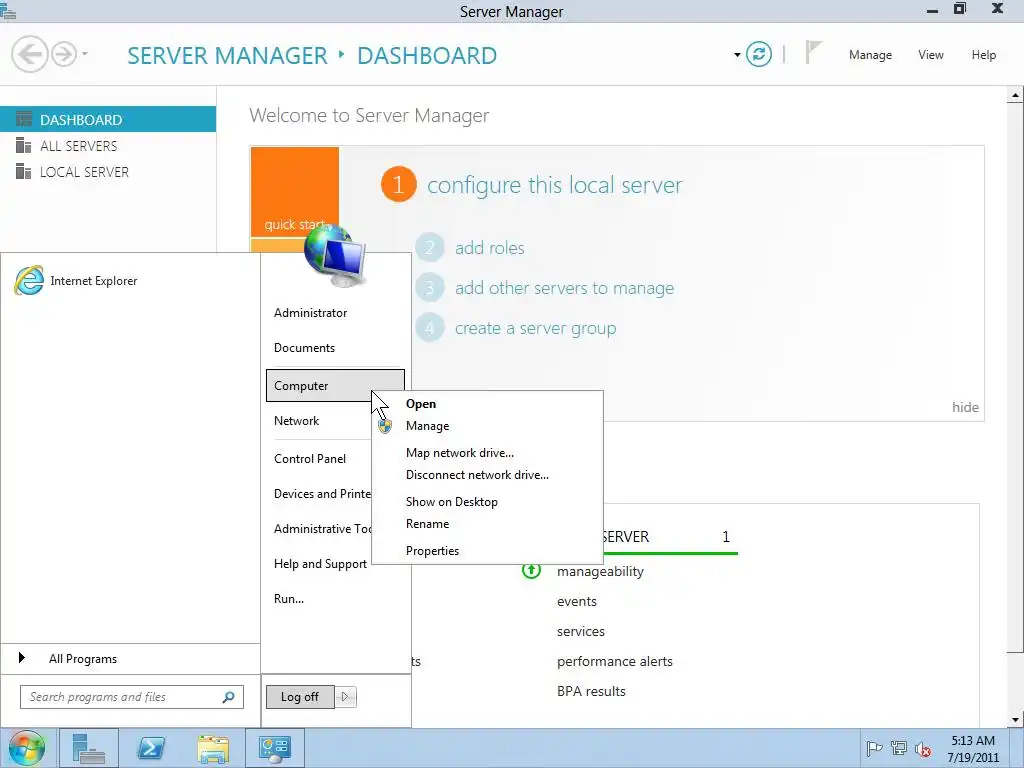Screen dimensions: 1024x768
Task: Open Network from the Start menu
Action: pos(296,421)
